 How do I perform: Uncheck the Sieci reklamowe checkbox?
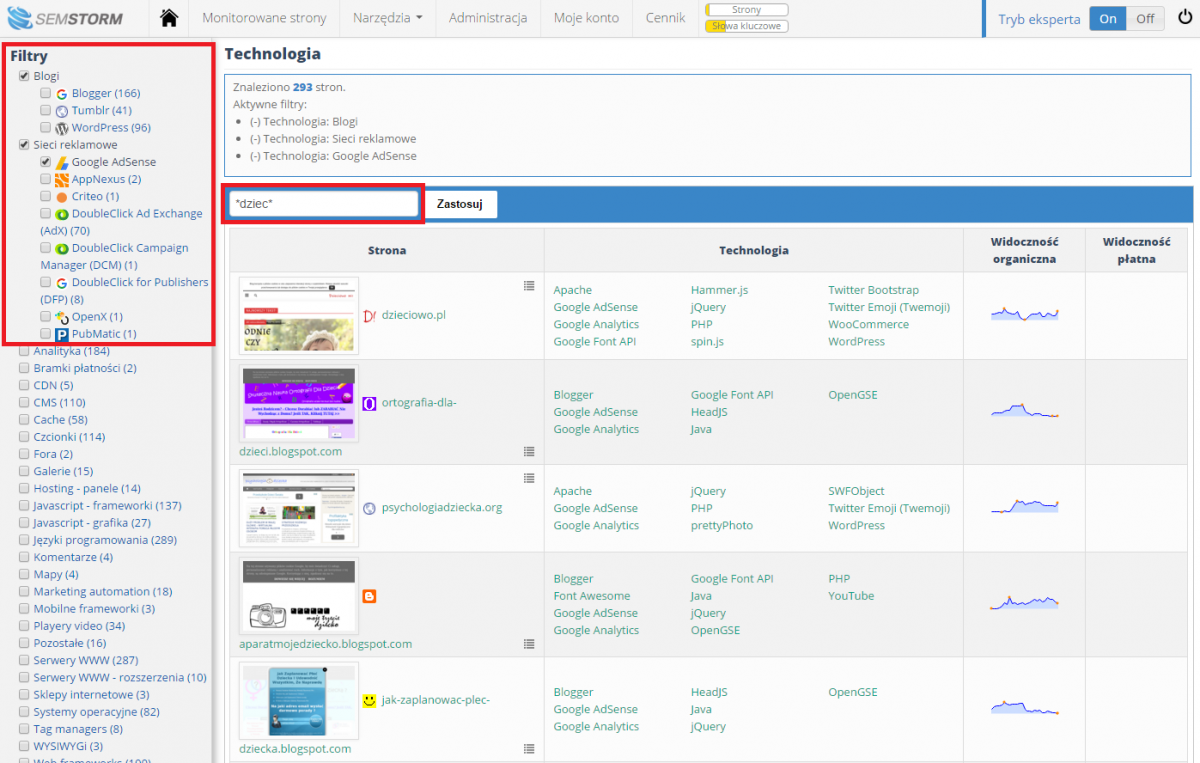click(x=24, y=145)
